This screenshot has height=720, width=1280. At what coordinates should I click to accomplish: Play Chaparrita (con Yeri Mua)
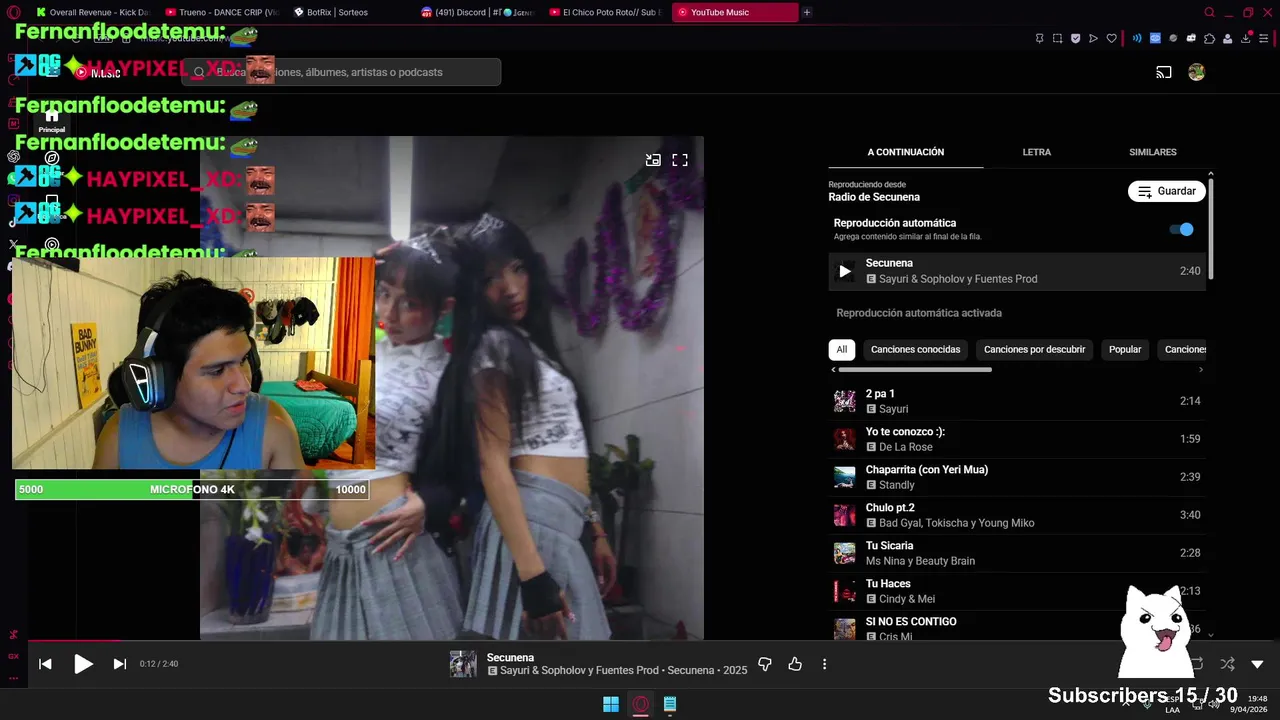click(x=1017, y=477)
